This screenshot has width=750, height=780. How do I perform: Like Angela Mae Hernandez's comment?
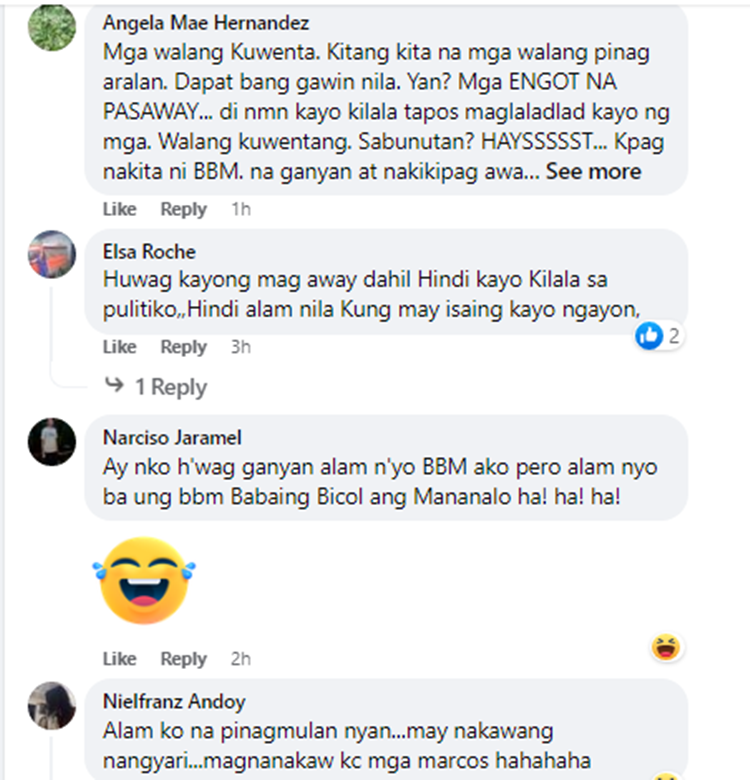pos(119,209)
